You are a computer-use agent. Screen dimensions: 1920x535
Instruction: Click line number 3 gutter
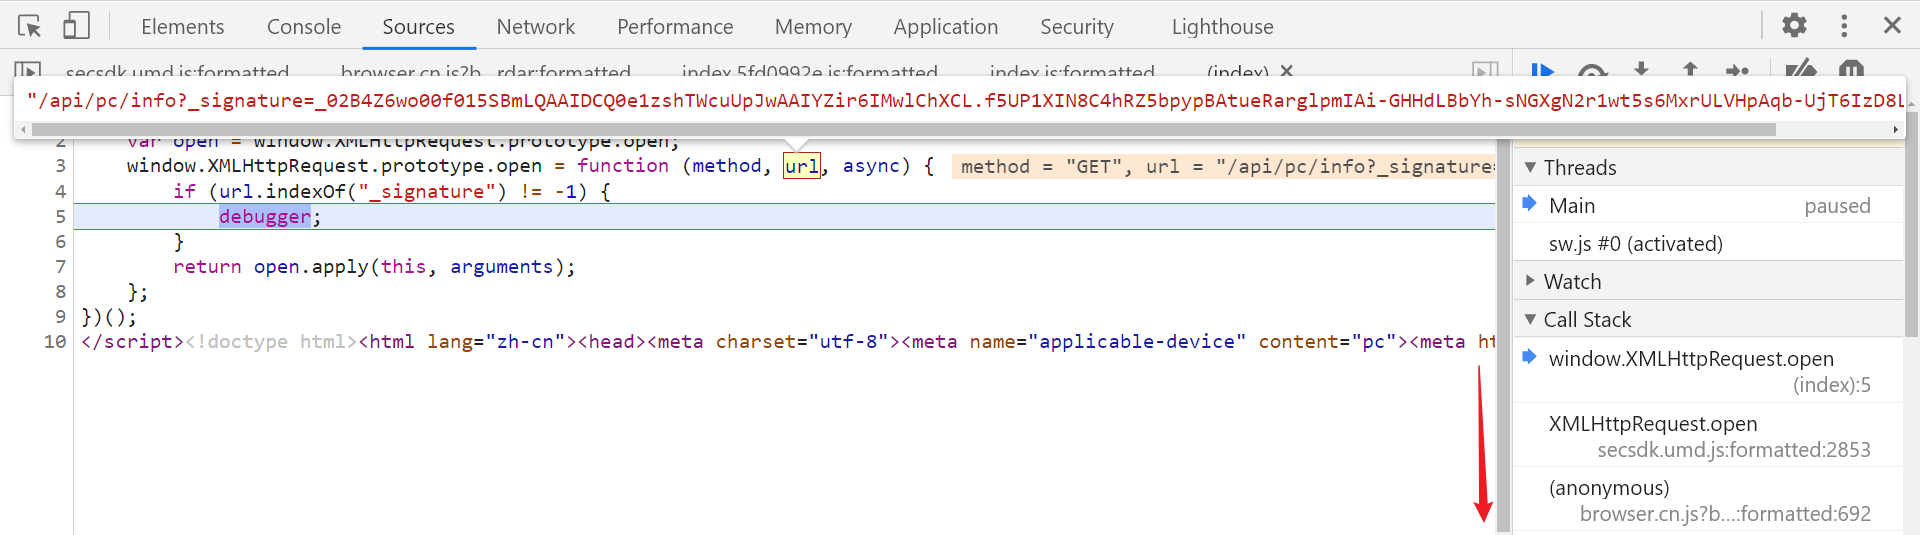tap(60, 166)
